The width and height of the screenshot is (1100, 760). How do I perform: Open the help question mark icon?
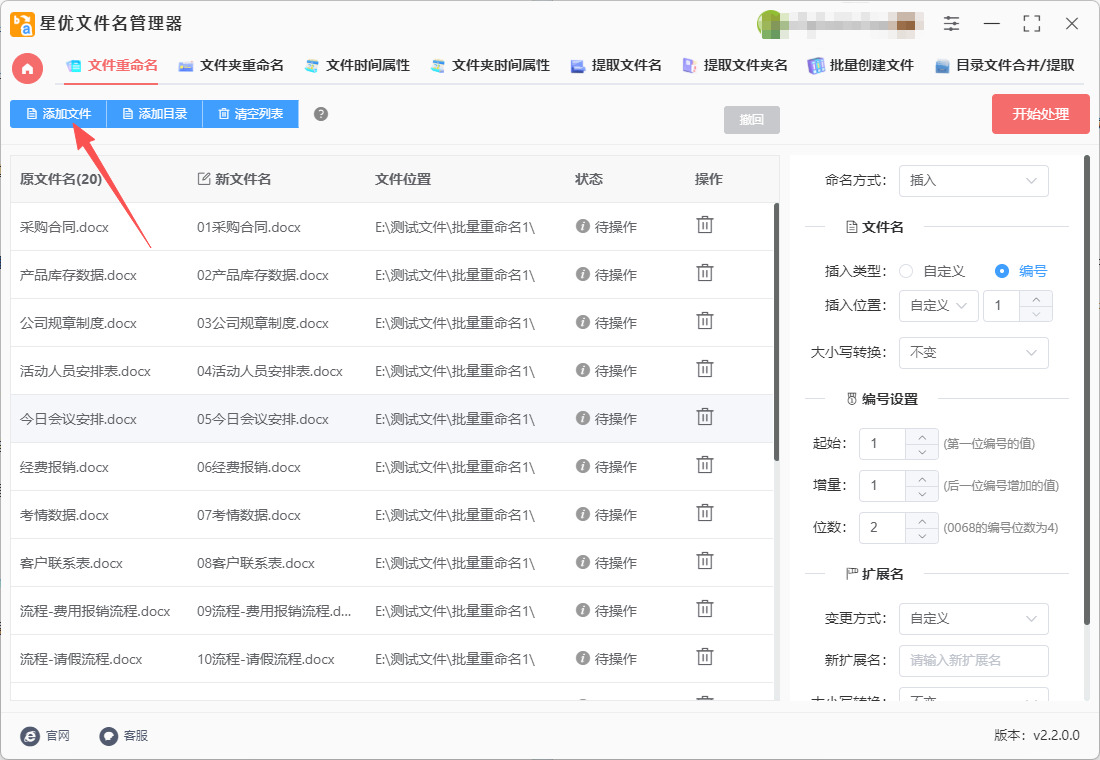(321, 114)
